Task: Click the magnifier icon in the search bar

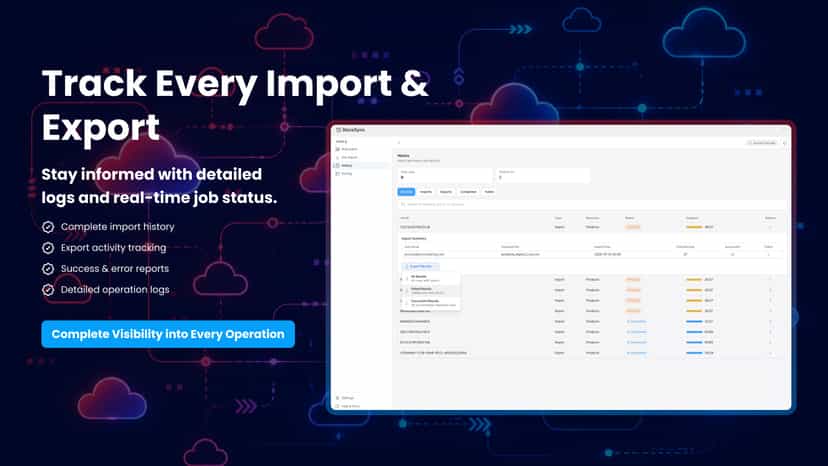Action: (403, 204)
